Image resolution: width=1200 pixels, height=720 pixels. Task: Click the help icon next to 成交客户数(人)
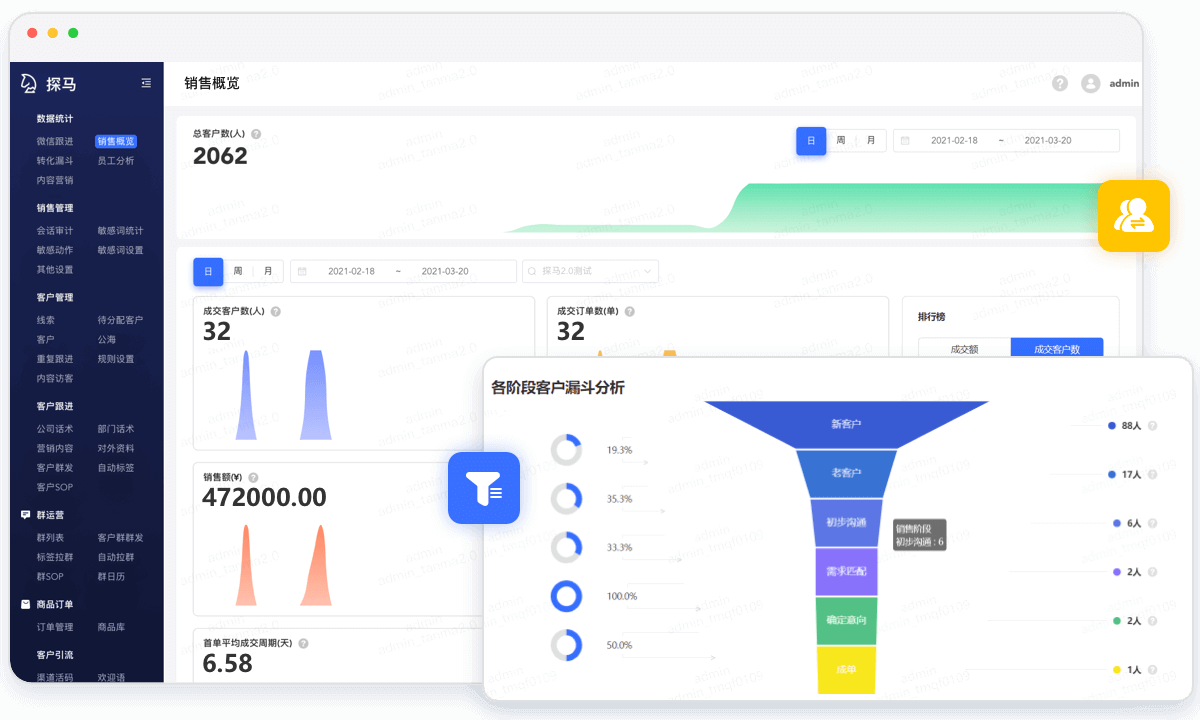coord(276,311)
